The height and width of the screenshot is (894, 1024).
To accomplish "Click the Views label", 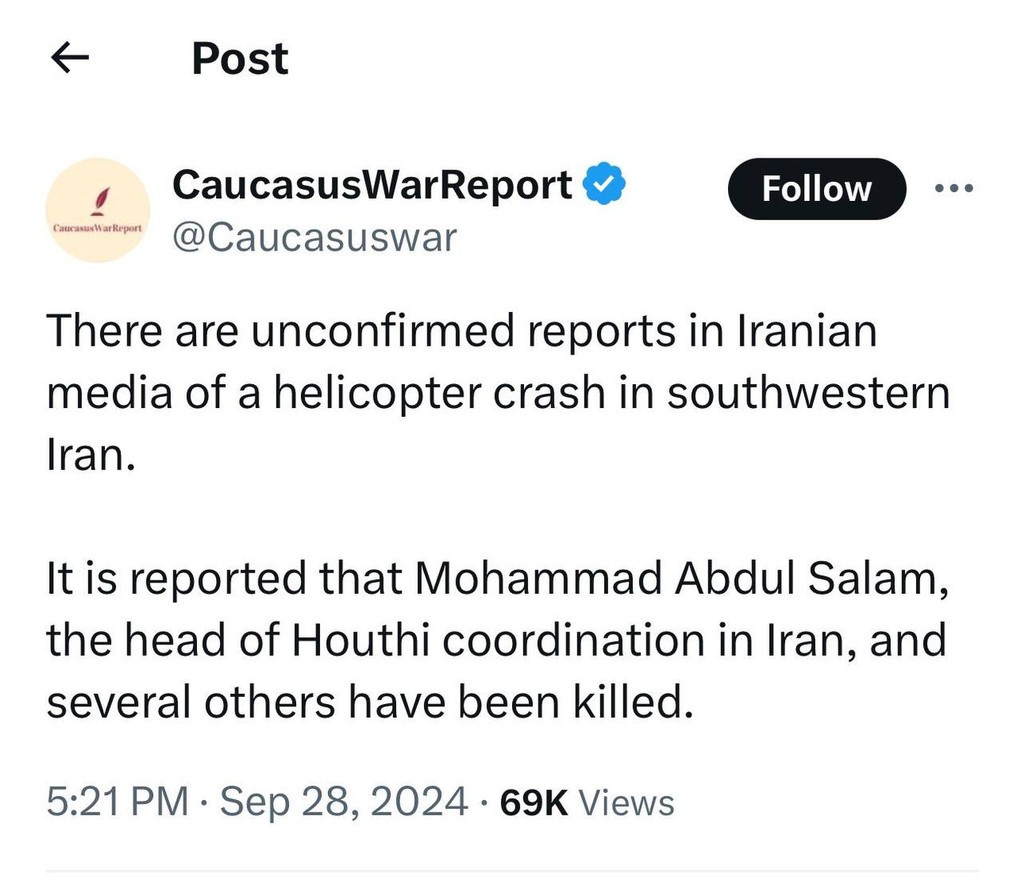I will (x=627, y=802).
